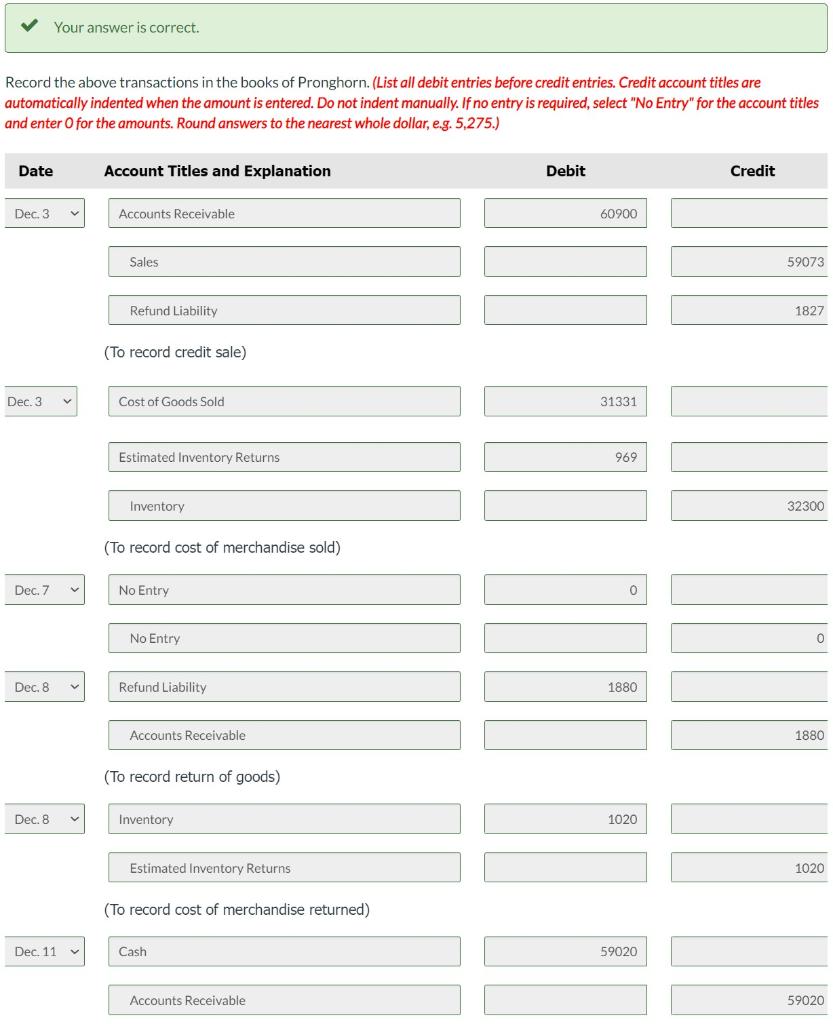Click the Cash account title field
Screen dimensions: 833x1024
pos(283,951)
